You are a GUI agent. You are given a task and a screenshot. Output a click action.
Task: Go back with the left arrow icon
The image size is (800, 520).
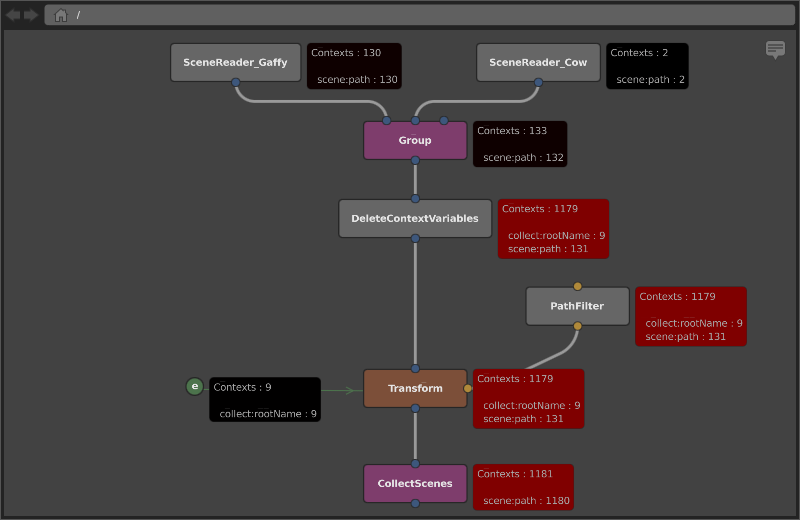[x=13, y=15]
